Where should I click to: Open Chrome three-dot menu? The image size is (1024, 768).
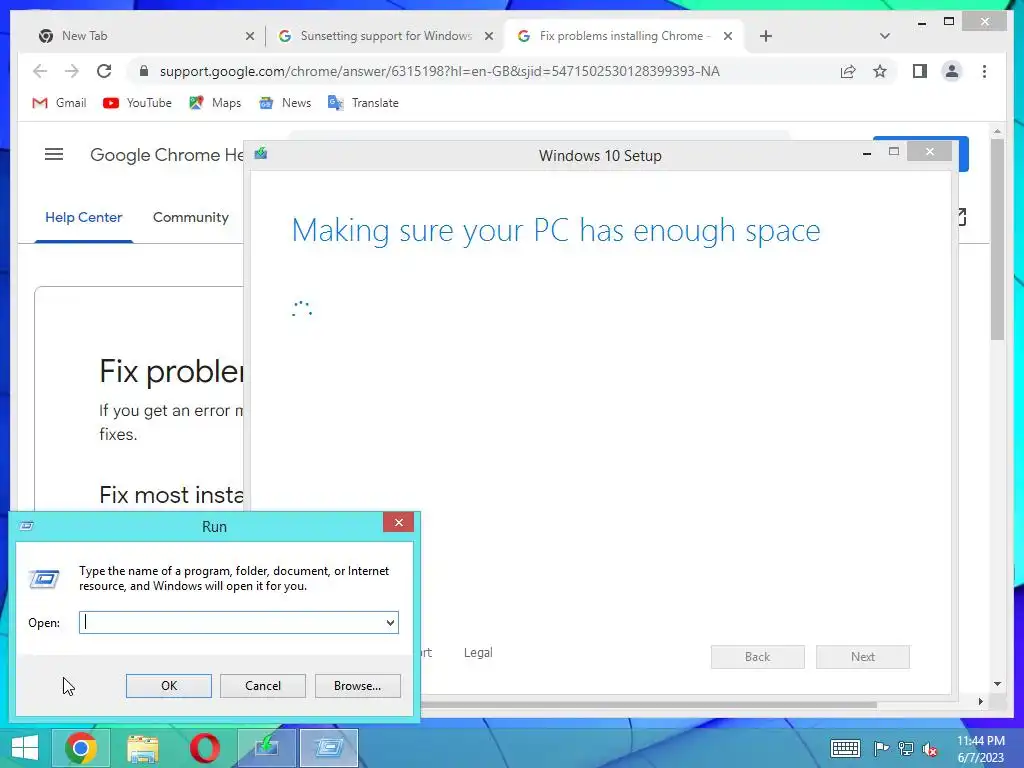coord(984,71)
